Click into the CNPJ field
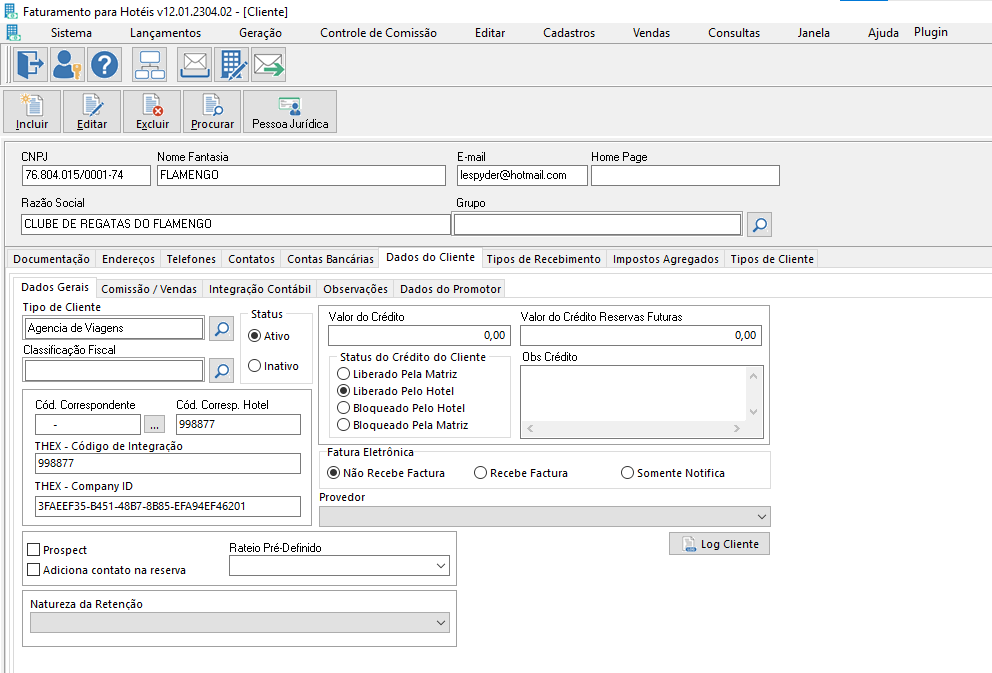The height and width of the screenshot is (673, 992). 86,175
